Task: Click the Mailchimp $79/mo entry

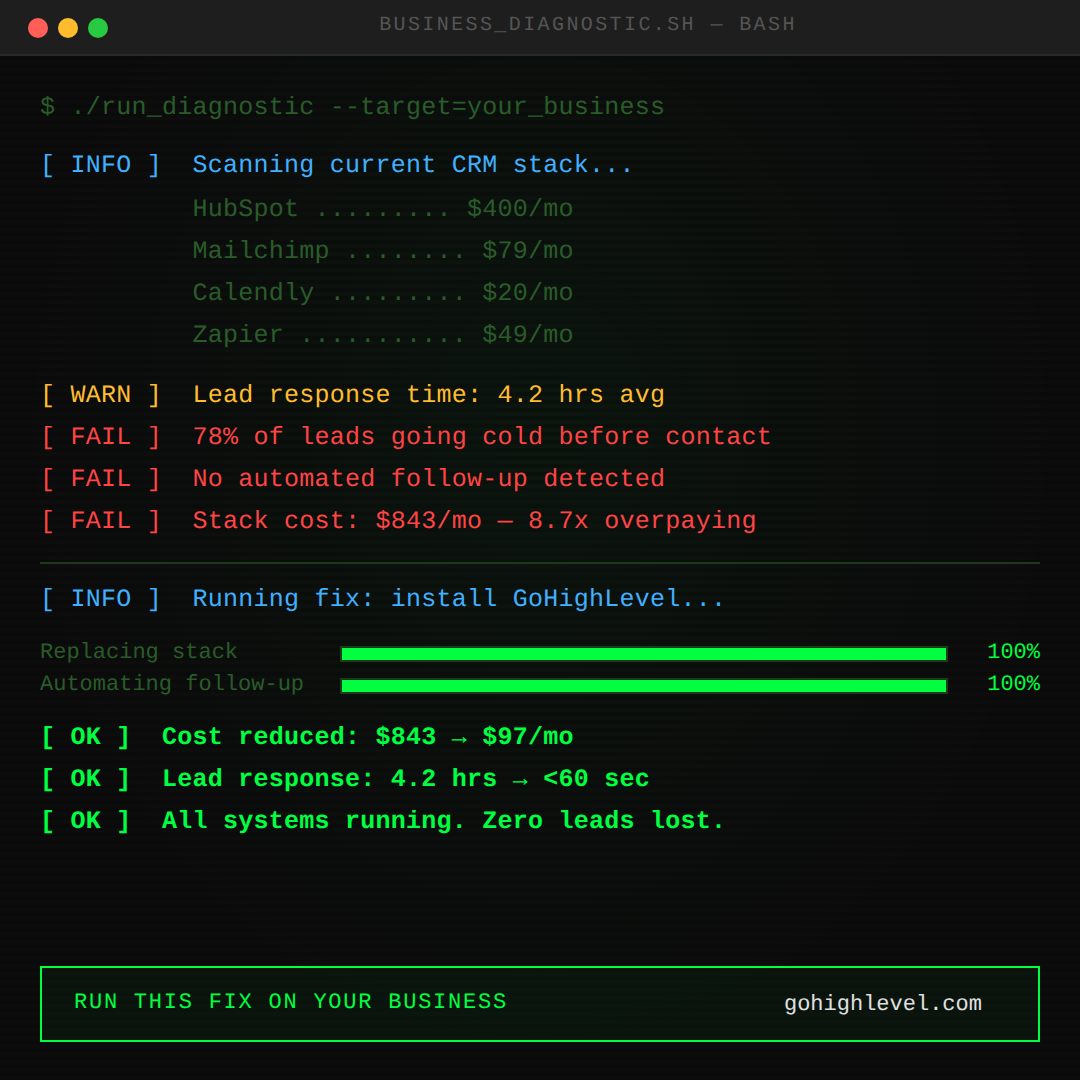Action: (x=382, y=250)
